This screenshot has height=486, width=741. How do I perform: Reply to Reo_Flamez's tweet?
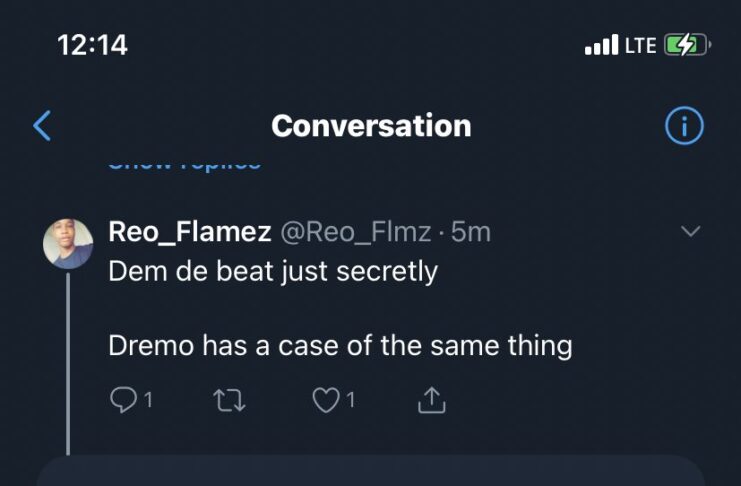[x=122, y=401]
